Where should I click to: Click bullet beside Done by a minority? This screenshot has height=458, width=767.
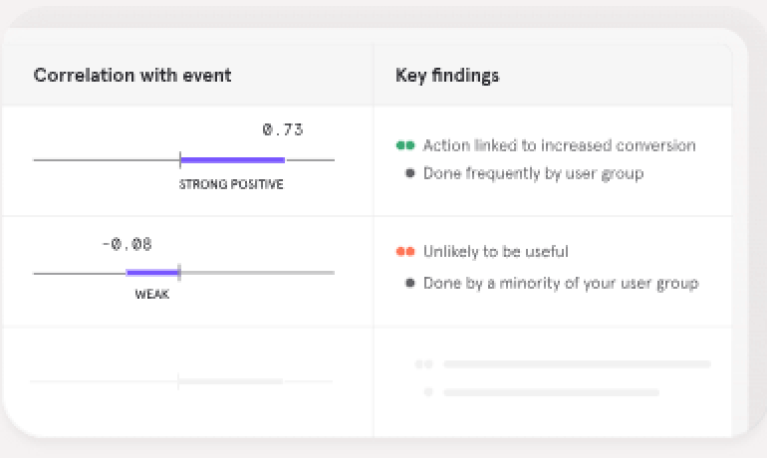410,283
